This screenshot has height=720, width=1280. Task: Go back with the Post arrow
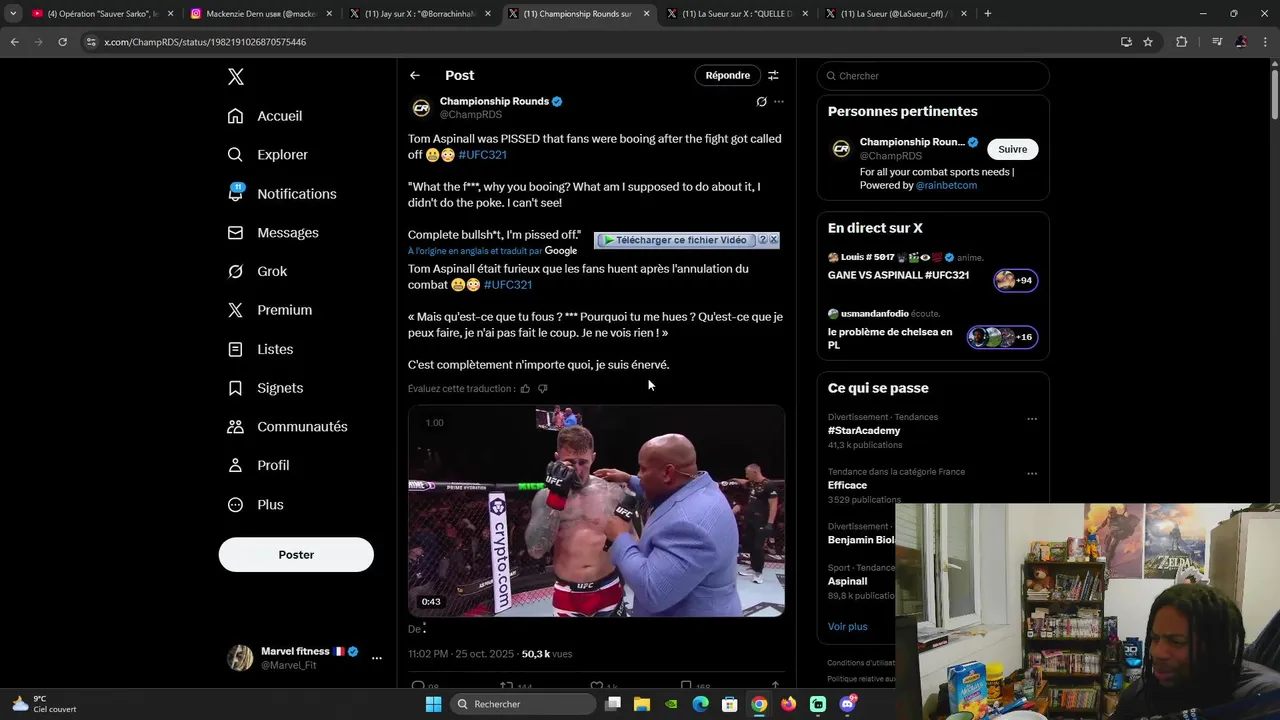coord(414,75)
